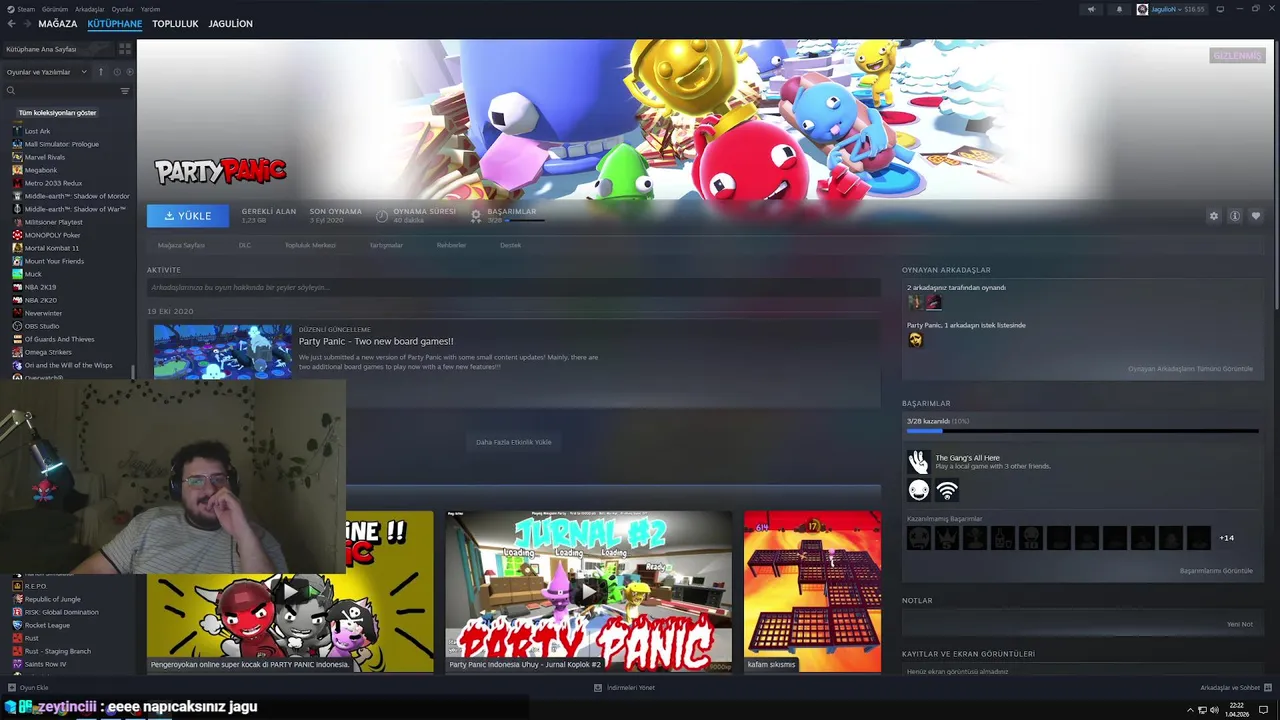
Task: Open the Arkadaşlar menu
Action: (89, 9)
